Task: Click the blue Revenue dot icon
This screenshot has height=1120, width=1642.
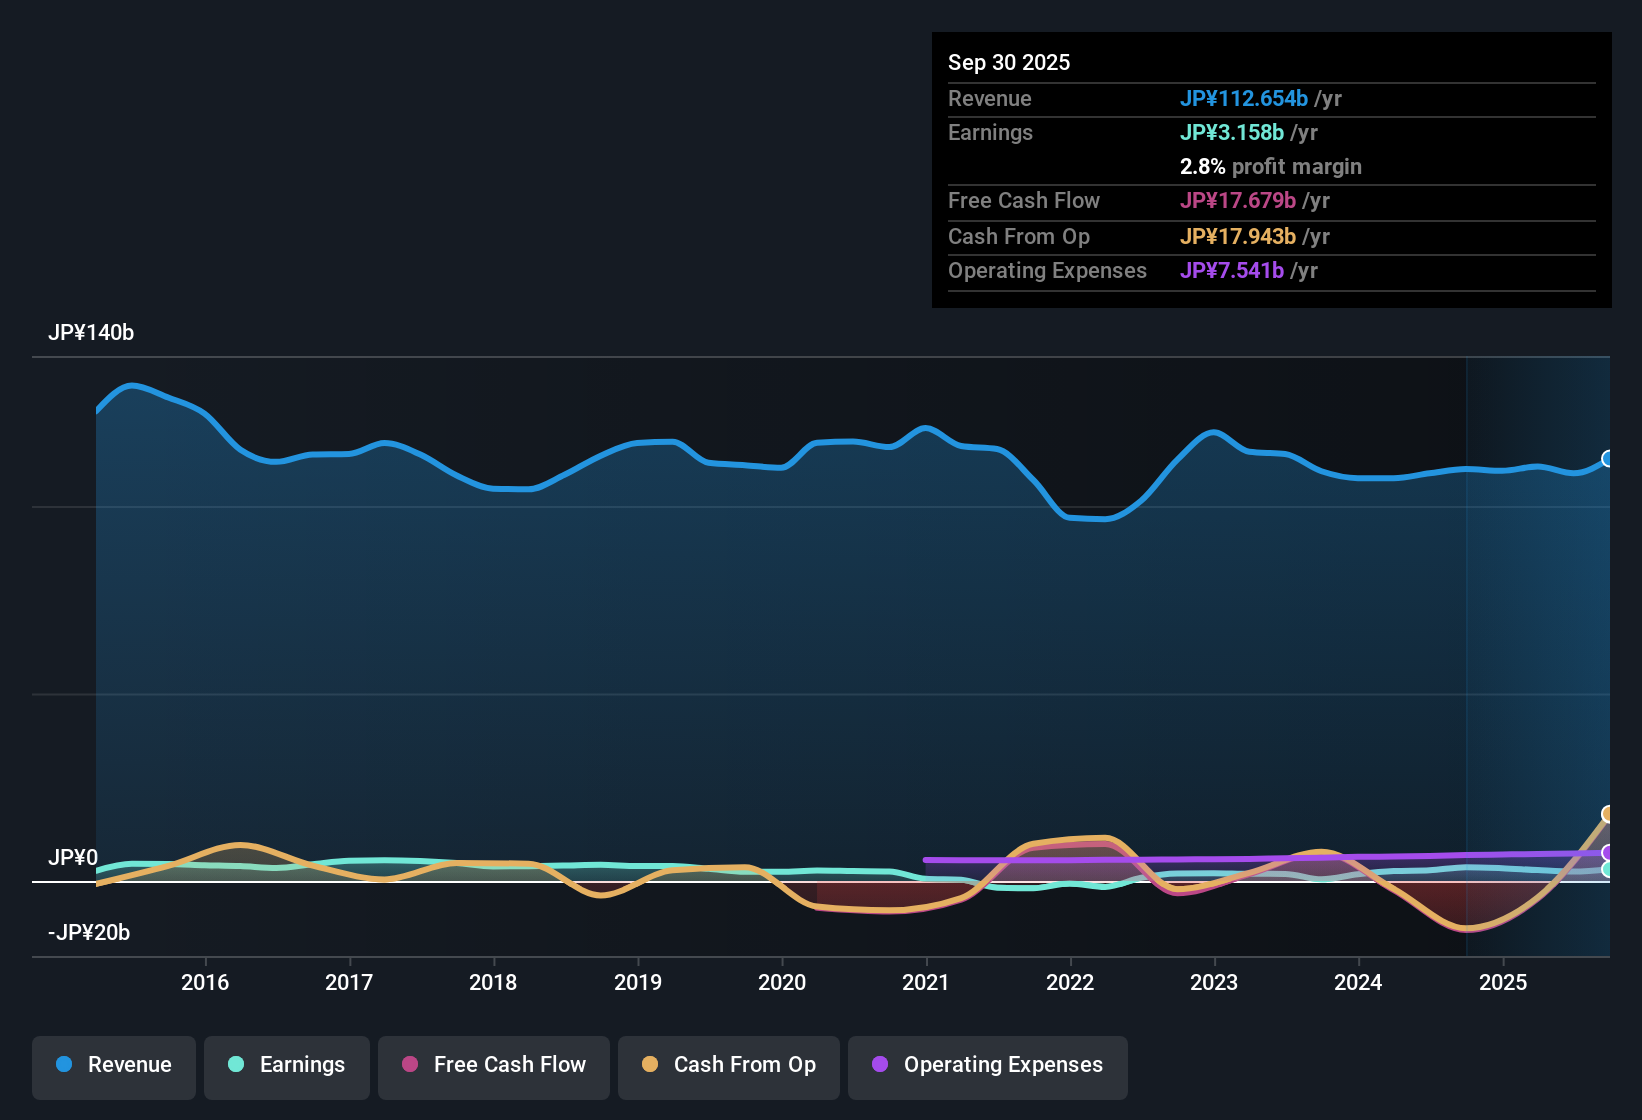Action: click(x=63, y=1065)
